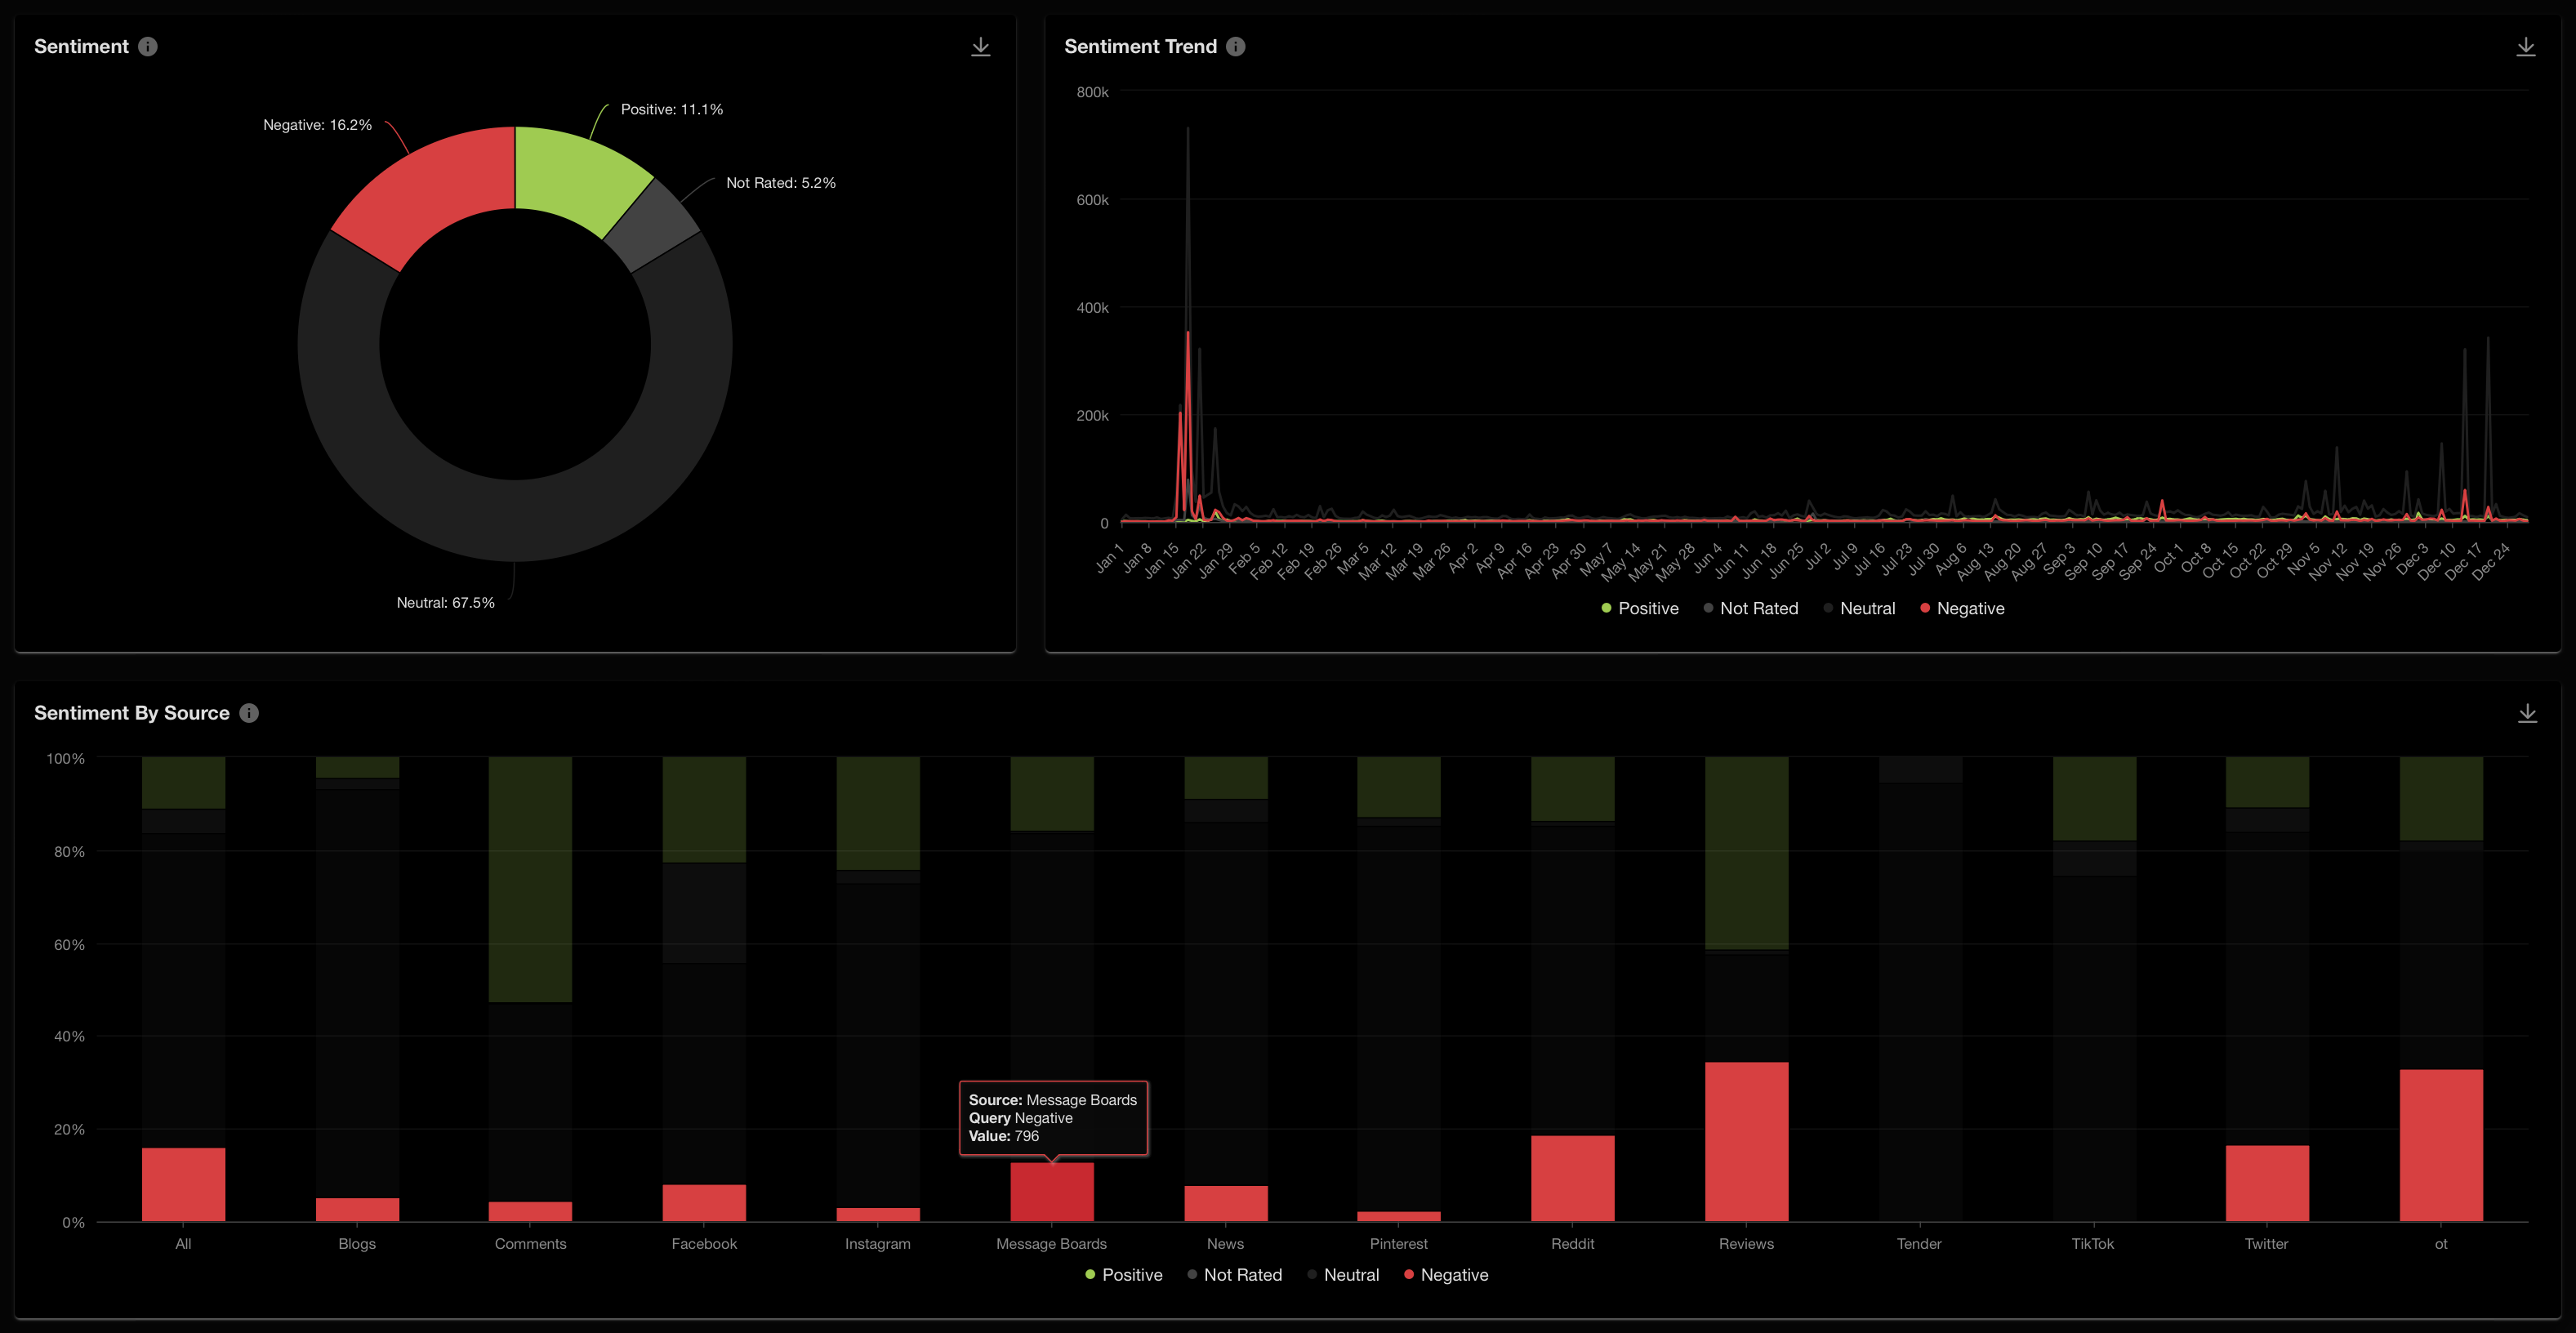Expand details for the Message Boards tooltip
The image size is (2576, 1333).
[1052, 1117]
